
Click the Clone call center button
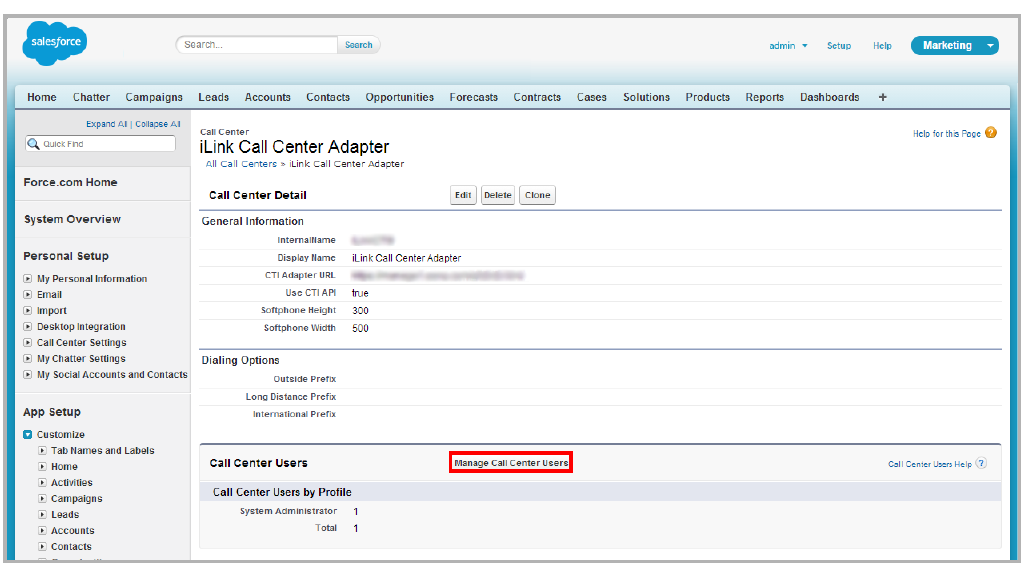coord(537,195)
